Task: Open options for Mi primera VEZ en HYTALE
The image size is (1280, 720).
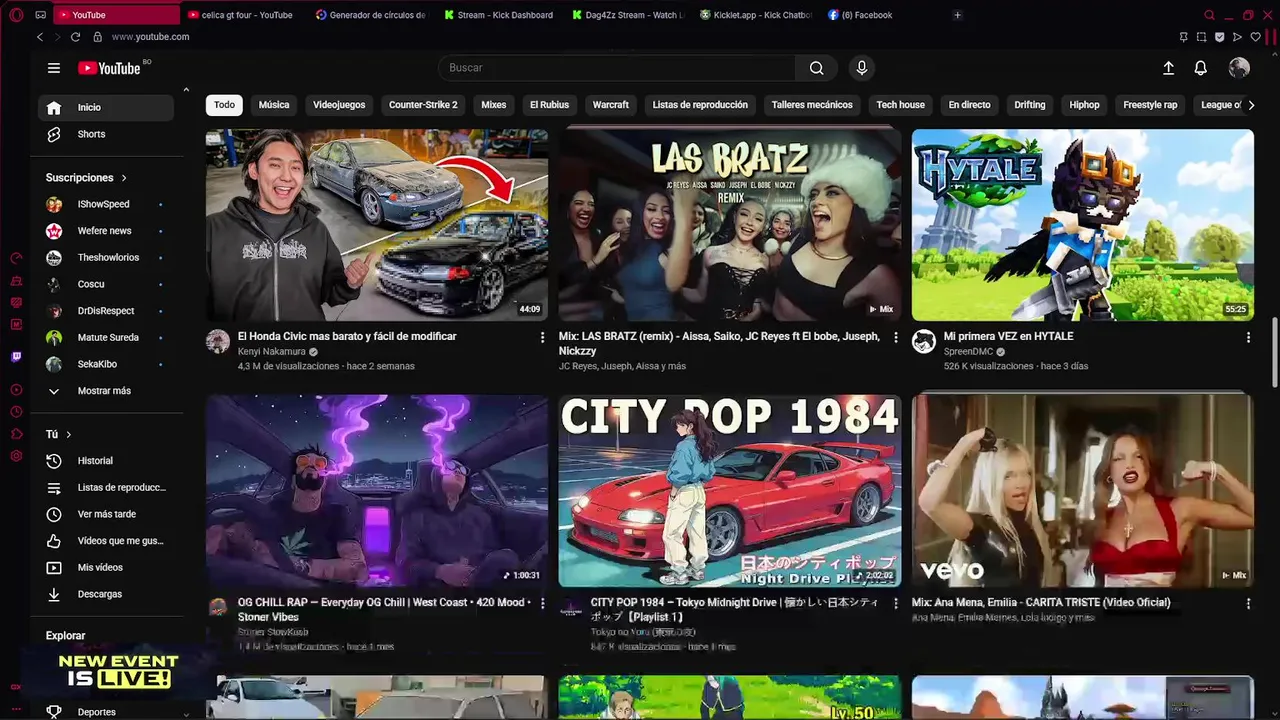Action: pos(1248,337)
